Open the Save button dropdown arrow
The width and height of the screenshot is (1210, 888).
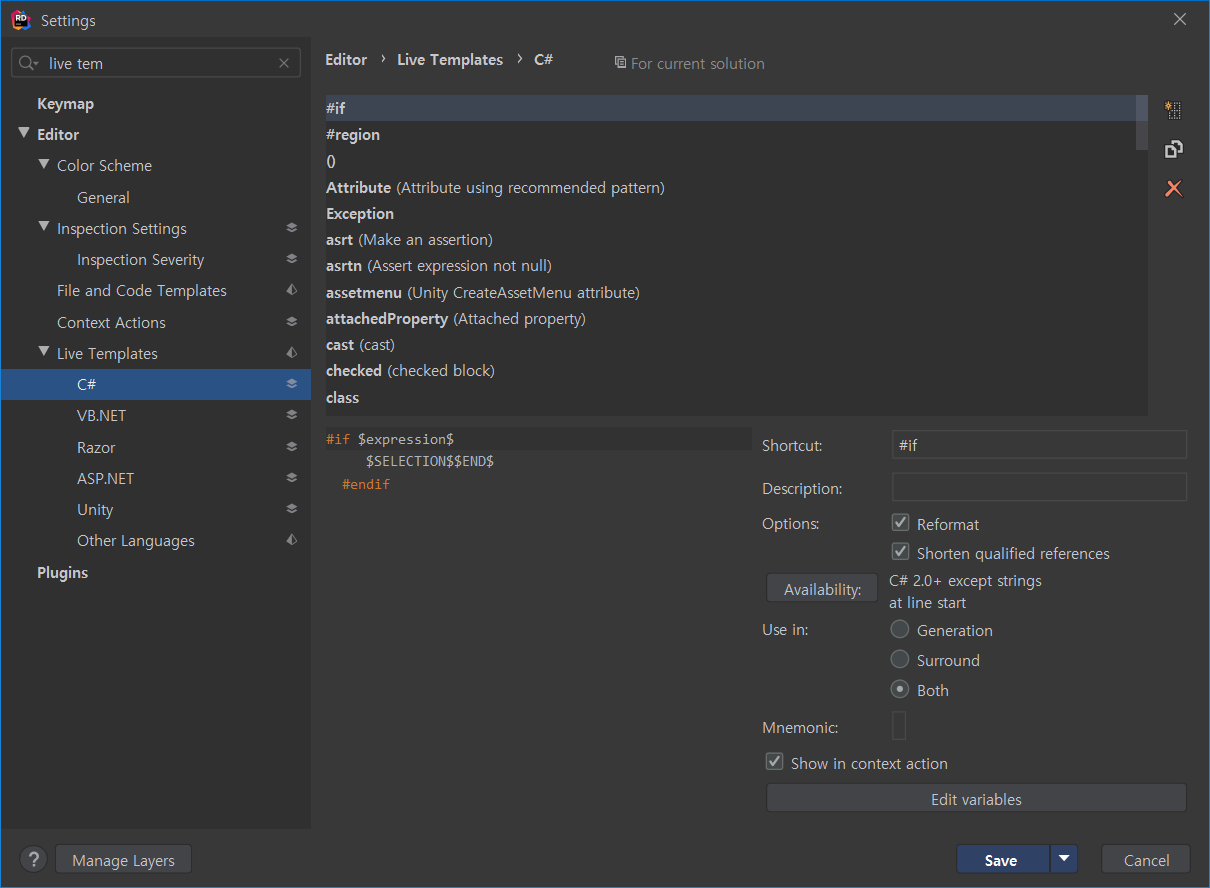[x=1064, y=859]
